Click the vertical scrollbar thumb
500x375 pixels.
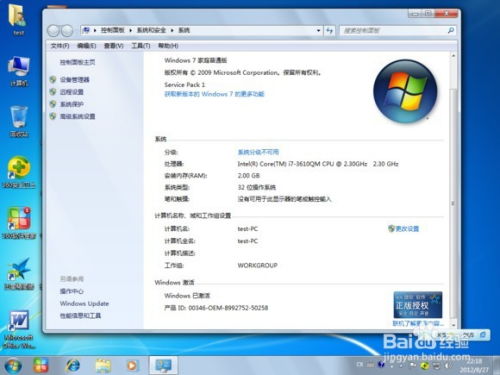tap(453, 203)
